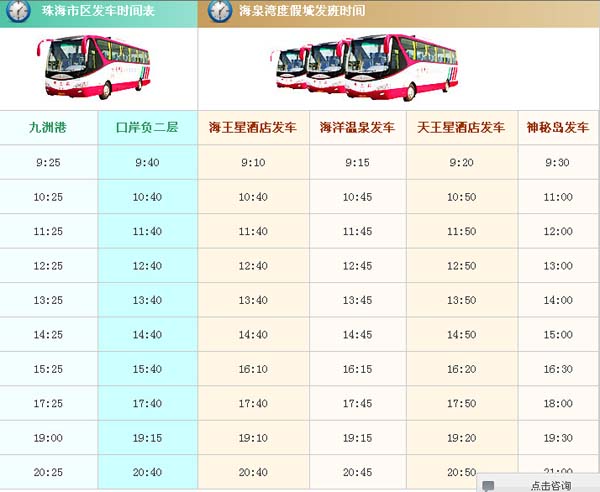Select the 17:45 time under 海洋温泉发车
The height and width of the screenshot is (492, 600).
click(x=357, y=403)
